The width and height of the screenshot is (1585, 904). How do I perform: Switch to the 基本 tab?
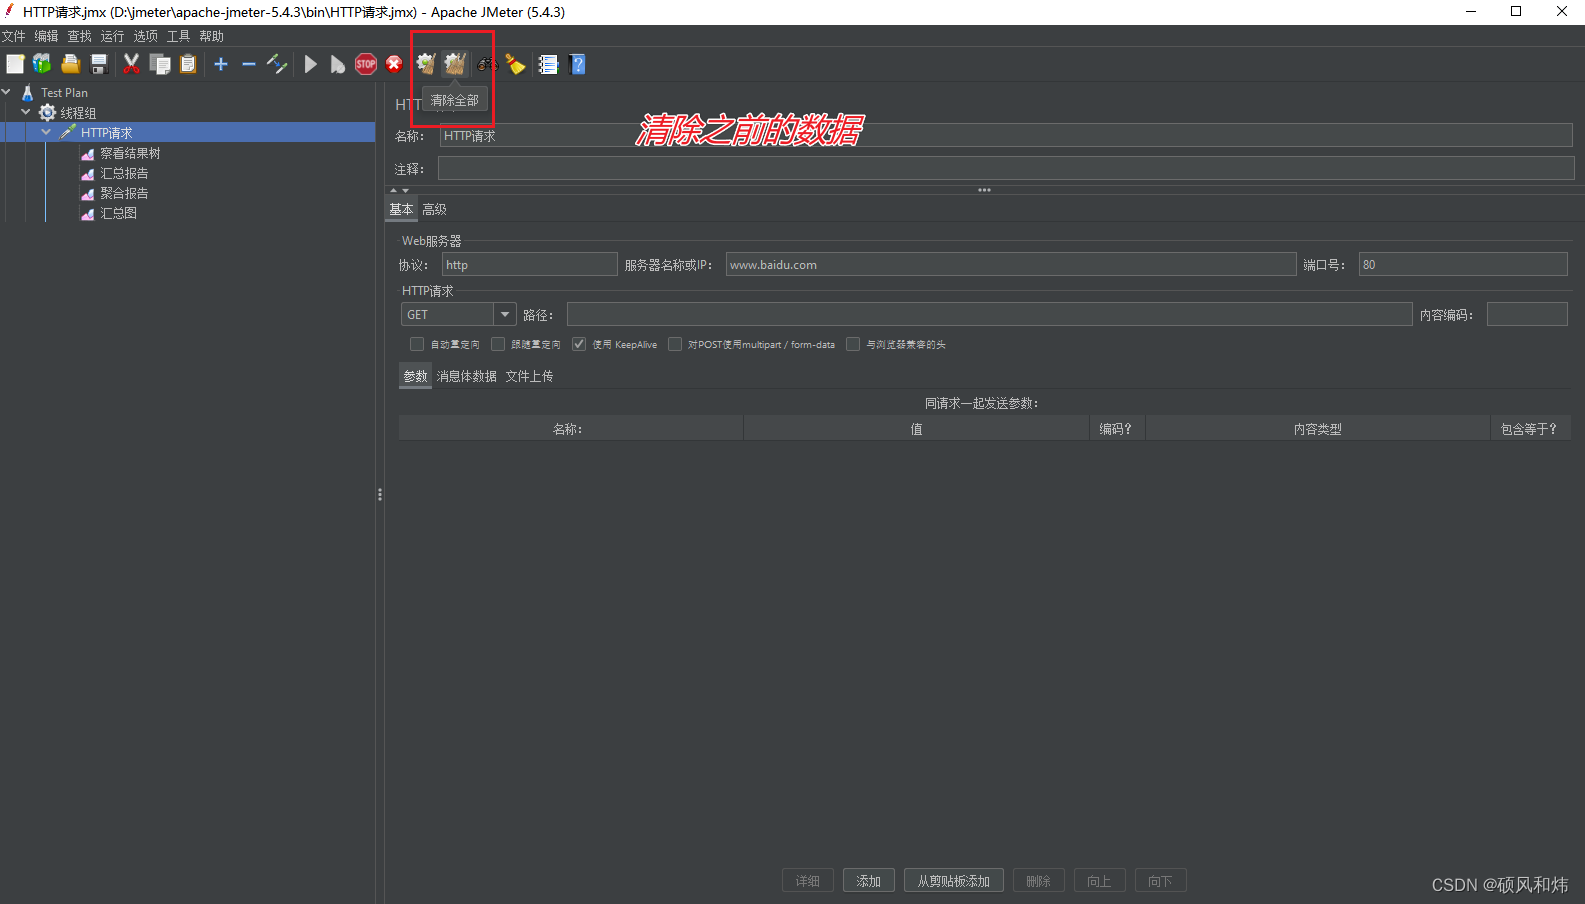tap(401, 209)
